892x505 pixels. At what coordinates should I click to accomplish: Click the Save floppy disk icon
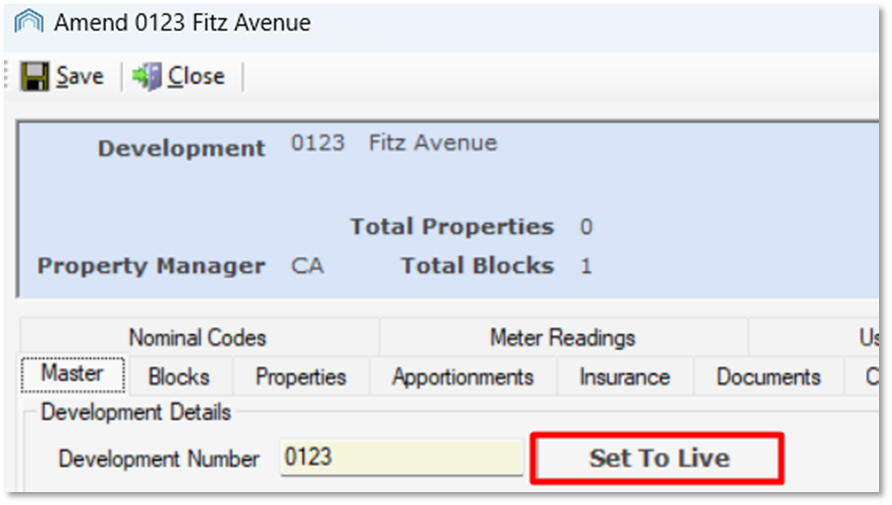point(35,76)
